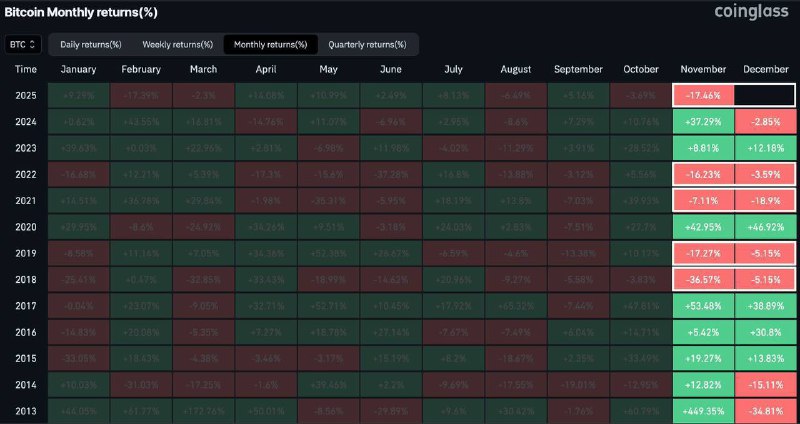Image resolution: width=800 pixels, height=424 pixels.
Task: Click the empty December 2025 cell
Action: (x=765, y=96)
